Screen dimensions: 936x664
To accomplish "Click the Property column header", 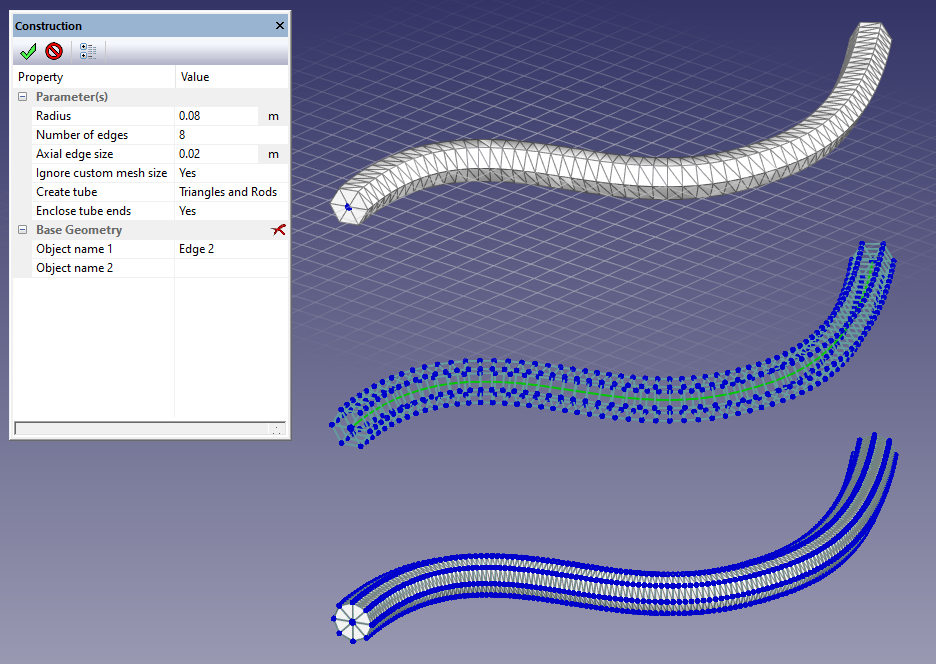I will (x=95, y=77).
